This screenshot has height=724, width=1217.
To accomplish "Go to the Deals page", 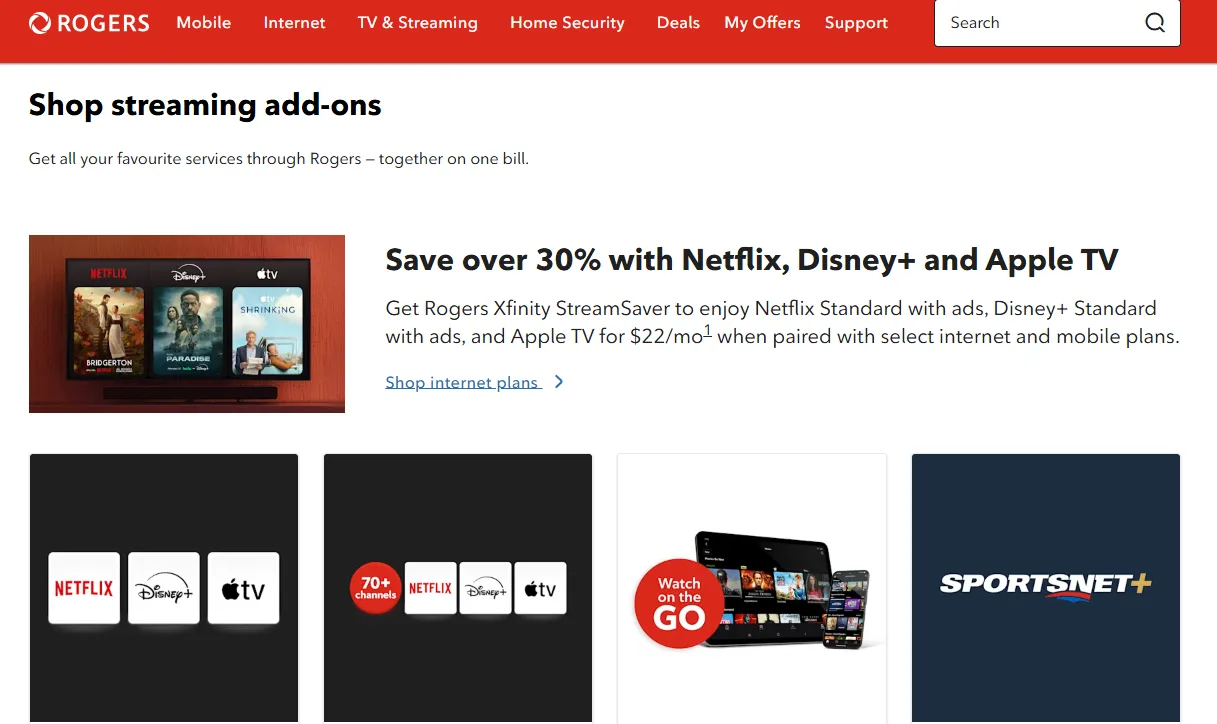I will [678, 22].
